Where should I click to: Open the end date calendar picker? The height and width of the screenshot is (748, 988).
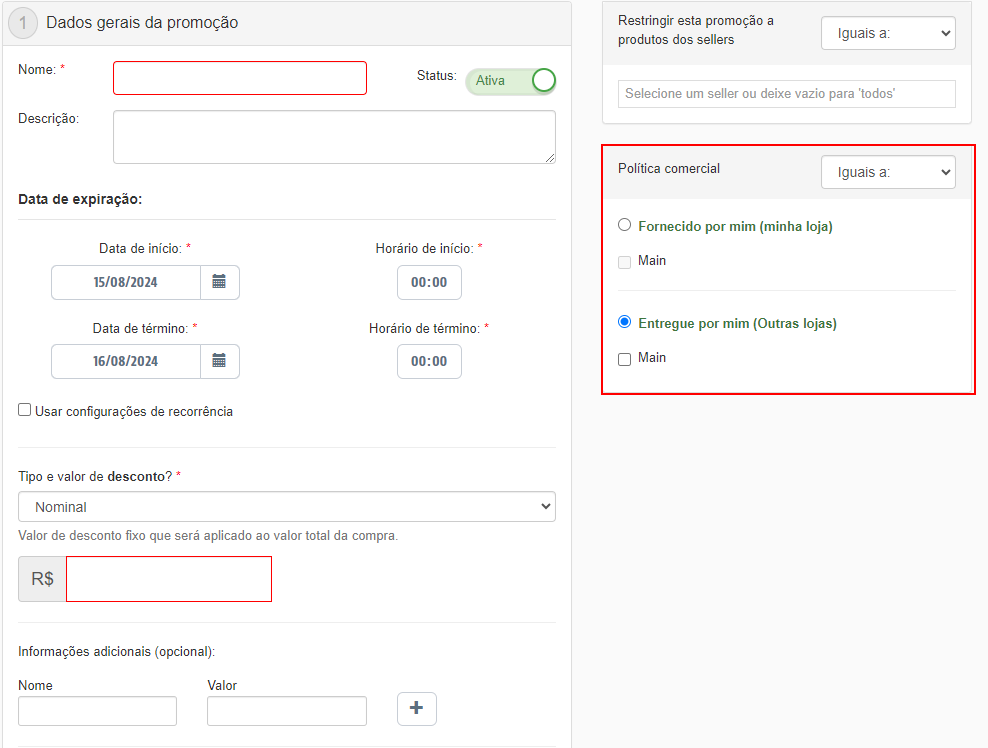tap(220, 361)
